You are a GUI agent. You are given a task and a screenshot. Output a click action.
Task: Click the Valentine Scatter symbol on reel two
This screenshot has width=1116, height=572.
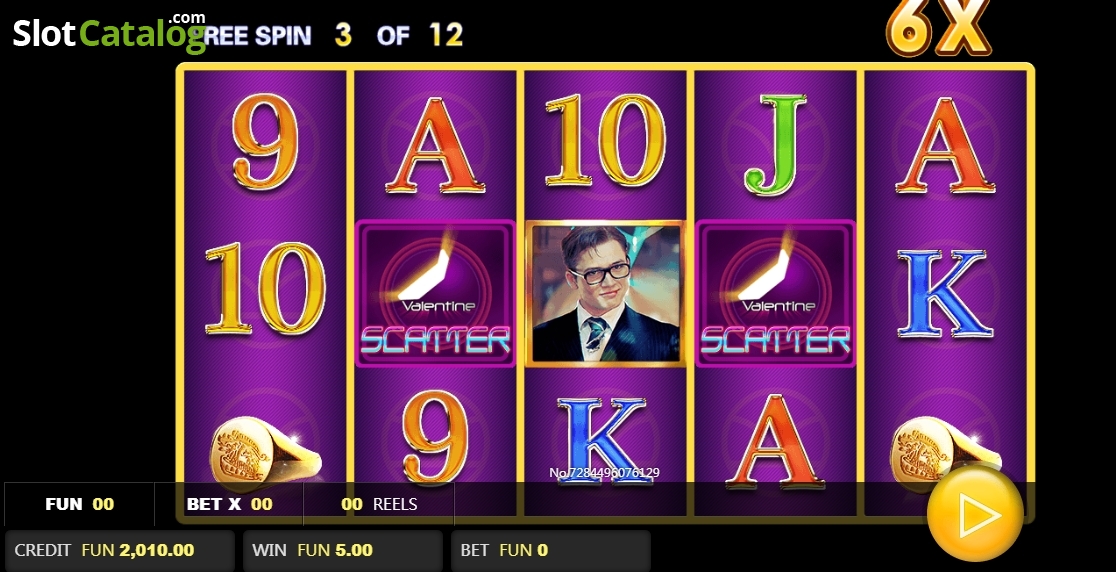click(435, 293)
